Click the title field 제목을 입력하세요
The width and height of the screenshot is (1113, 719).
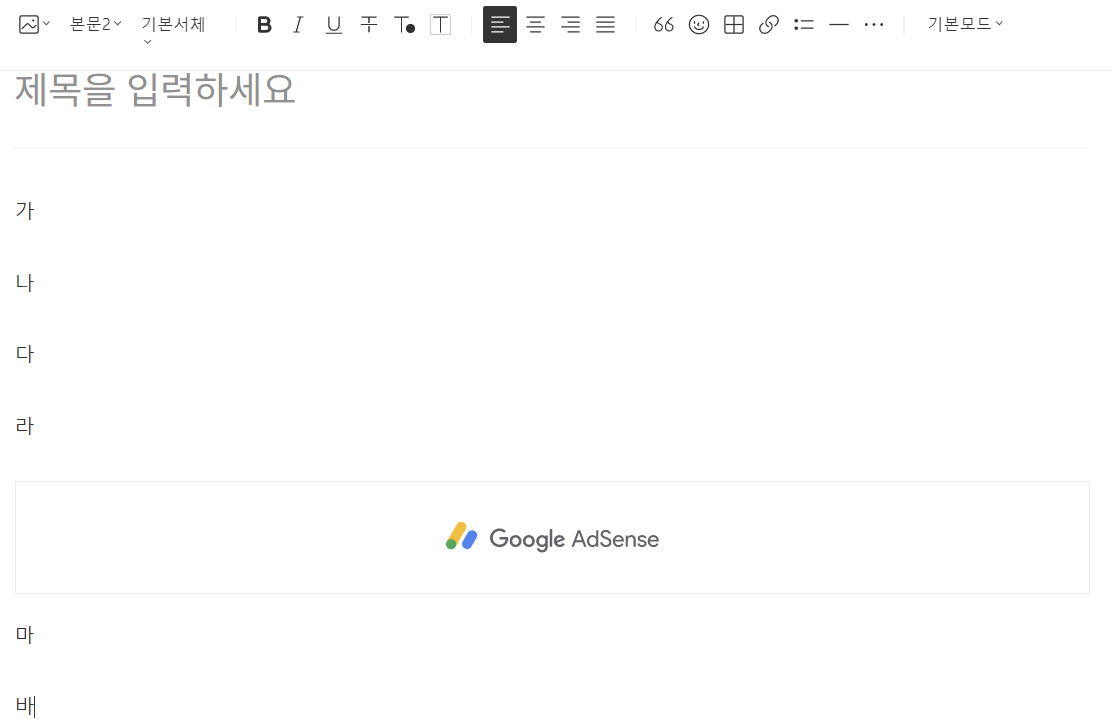(x=552, y=90)
